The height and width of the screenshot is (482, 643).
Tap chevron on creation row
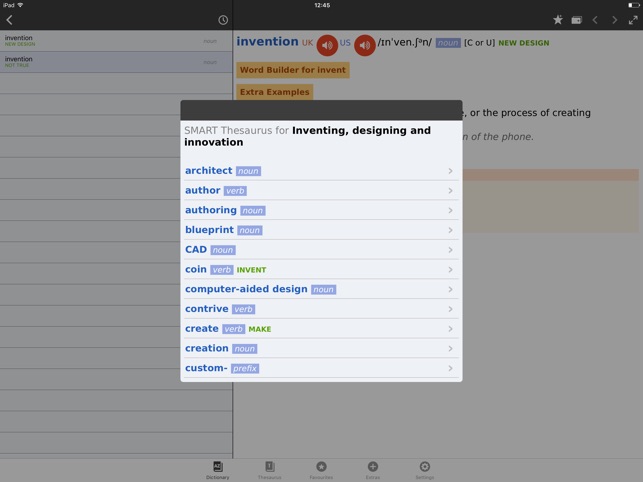tap(450, 348)
